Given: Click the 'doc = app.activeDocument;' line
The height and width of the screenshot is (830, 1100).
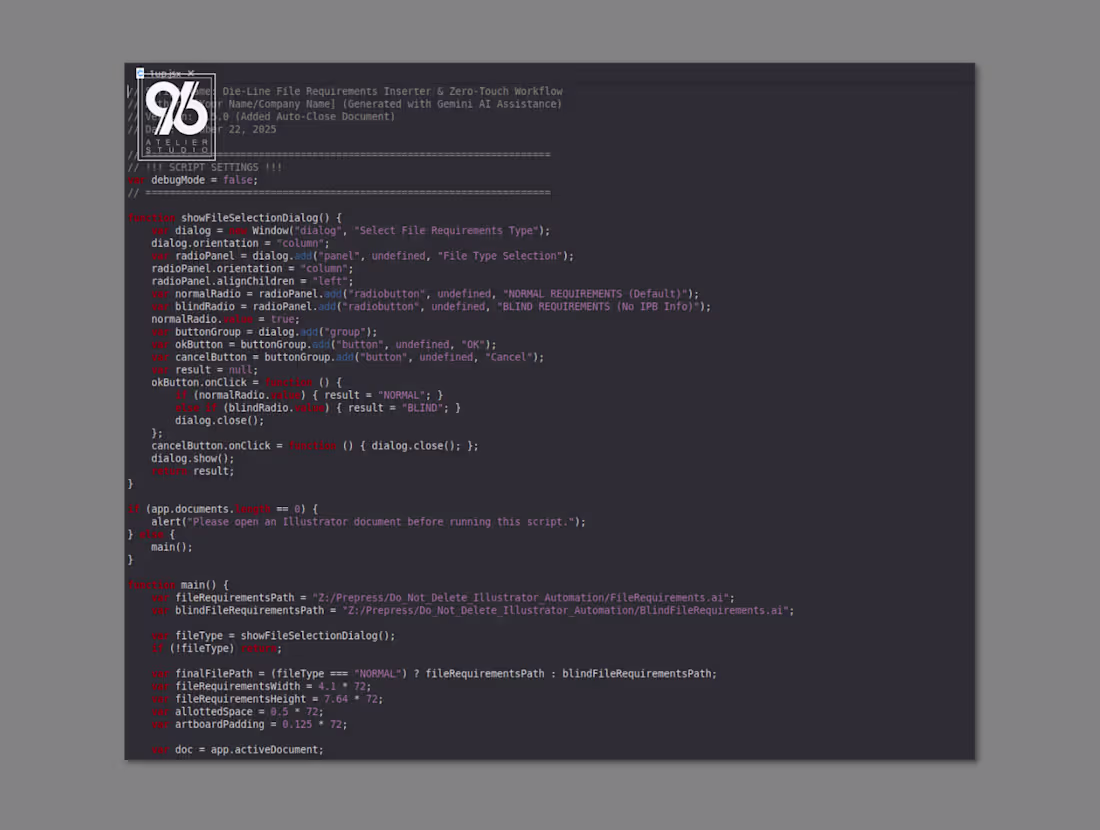Looking at the screenshot, I should (x=237, y=750).
